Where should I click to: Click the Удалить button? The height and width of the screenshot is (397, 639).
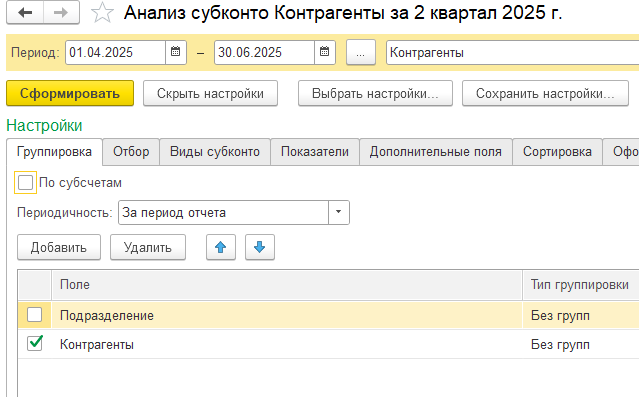148,247
